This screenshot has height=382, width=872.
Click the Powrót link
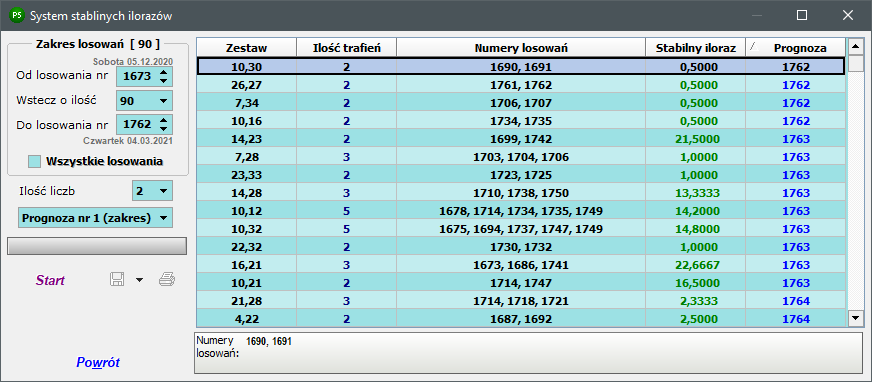point(98,363)
